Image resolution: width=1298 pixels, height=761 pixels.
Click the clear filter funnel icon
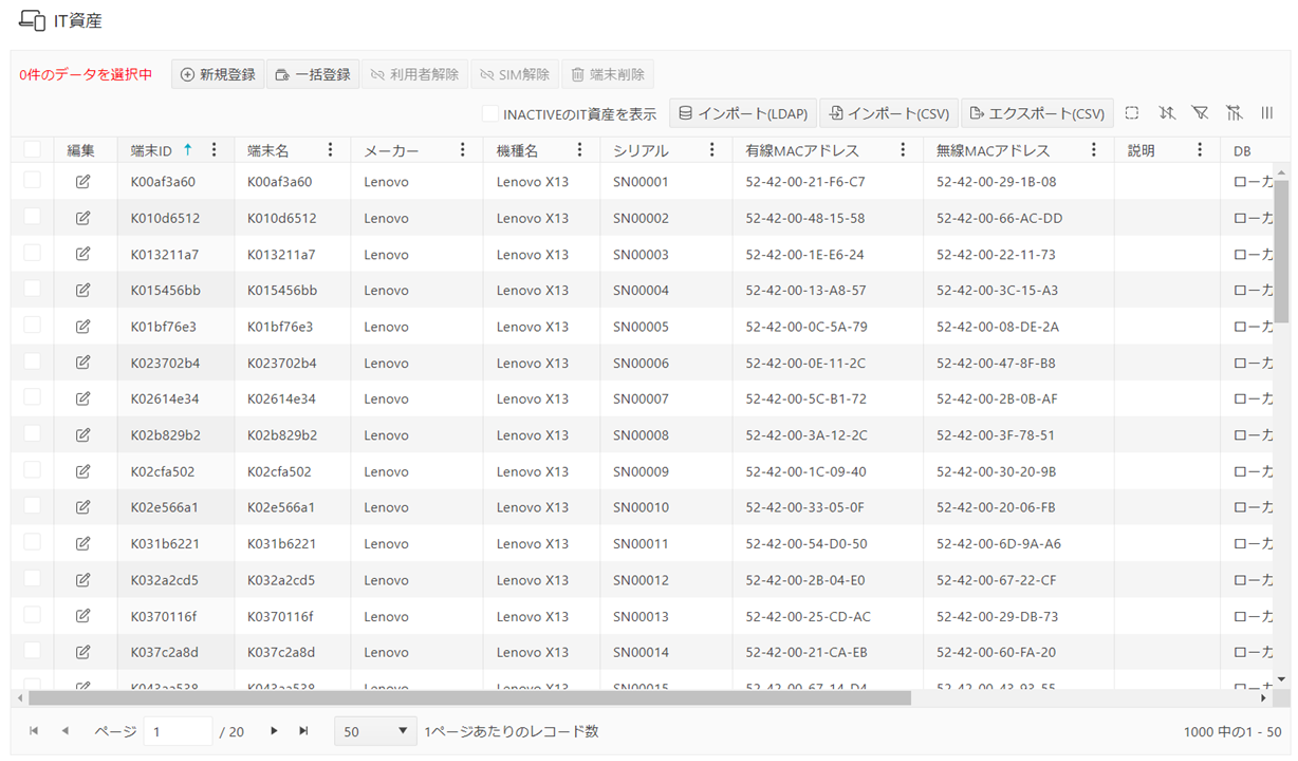click(x=1200, y=113)
